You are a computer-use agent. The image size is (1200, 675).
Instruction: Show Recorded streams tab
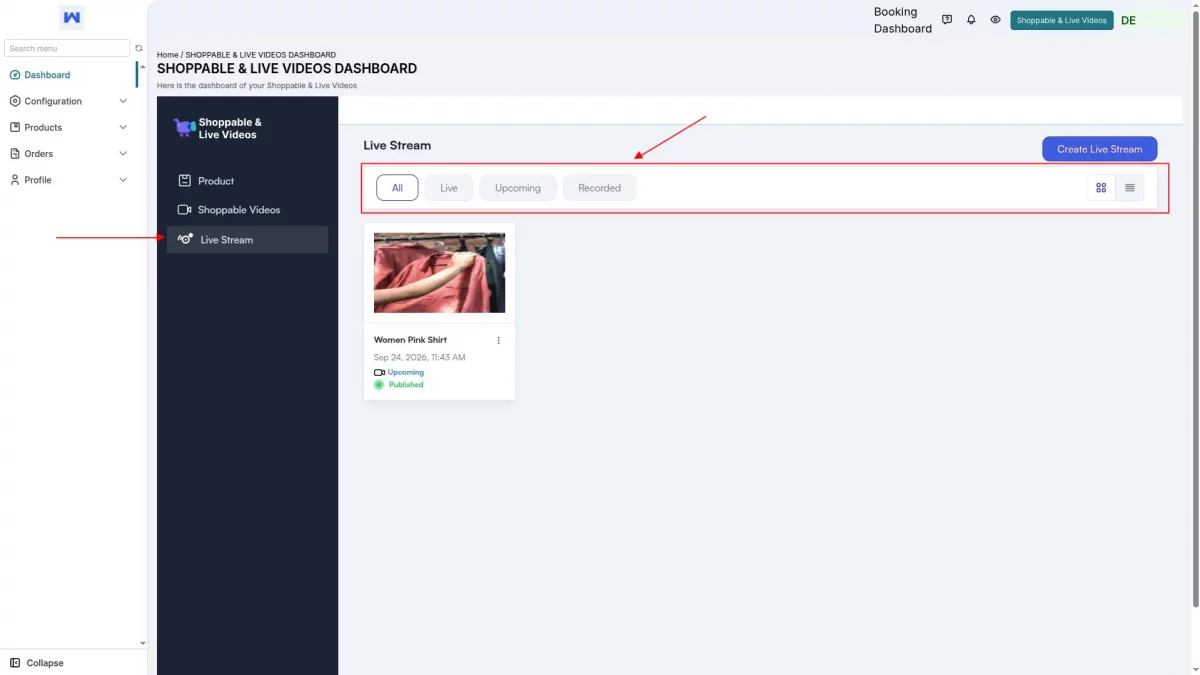(599, 188)
